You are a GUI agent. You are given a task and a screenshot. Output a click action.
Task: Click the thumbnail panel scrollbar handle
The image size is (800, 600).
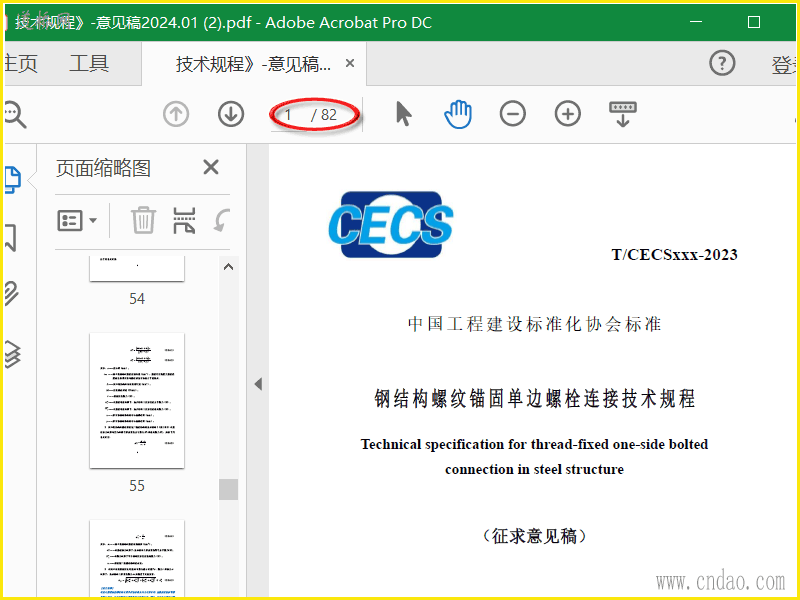(229, 489)
